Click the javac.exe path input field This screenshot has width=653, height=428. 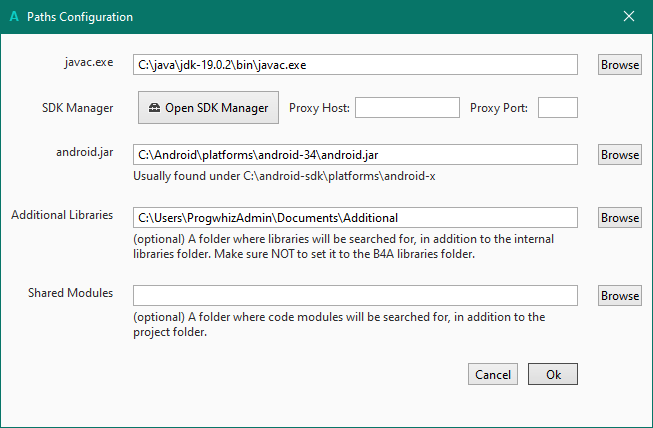pos(355,64)
